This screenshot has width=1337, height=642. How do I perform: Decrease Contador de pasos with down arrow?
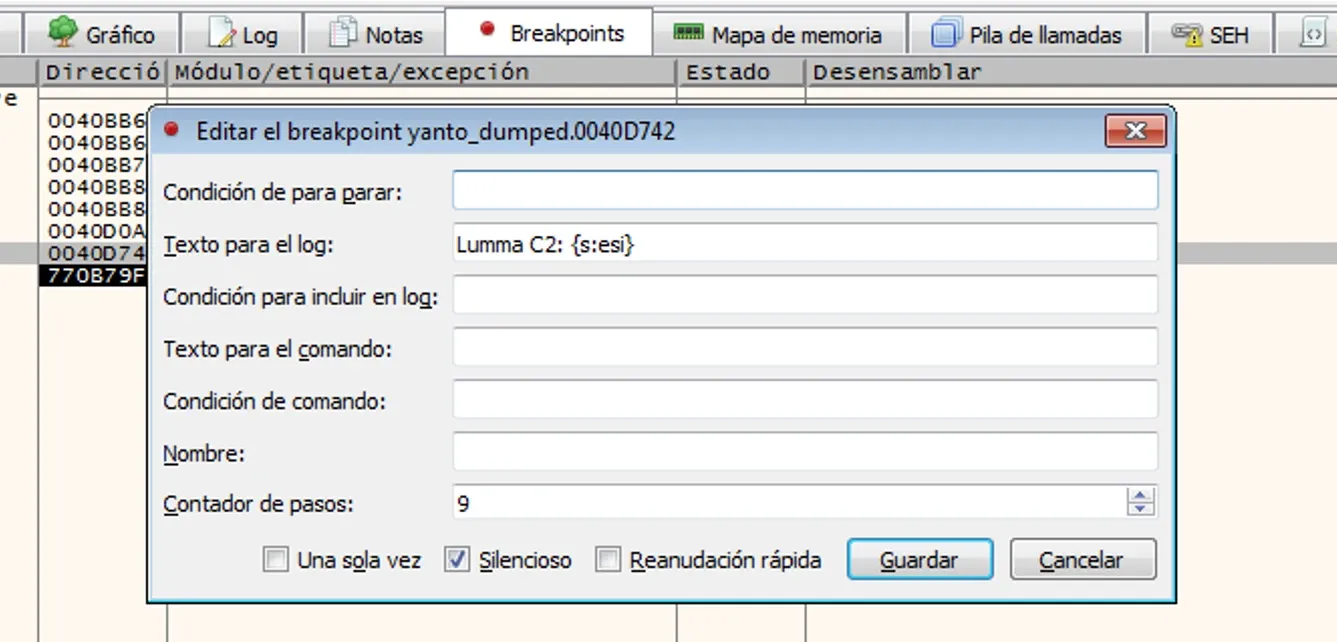coord(1140,509)
